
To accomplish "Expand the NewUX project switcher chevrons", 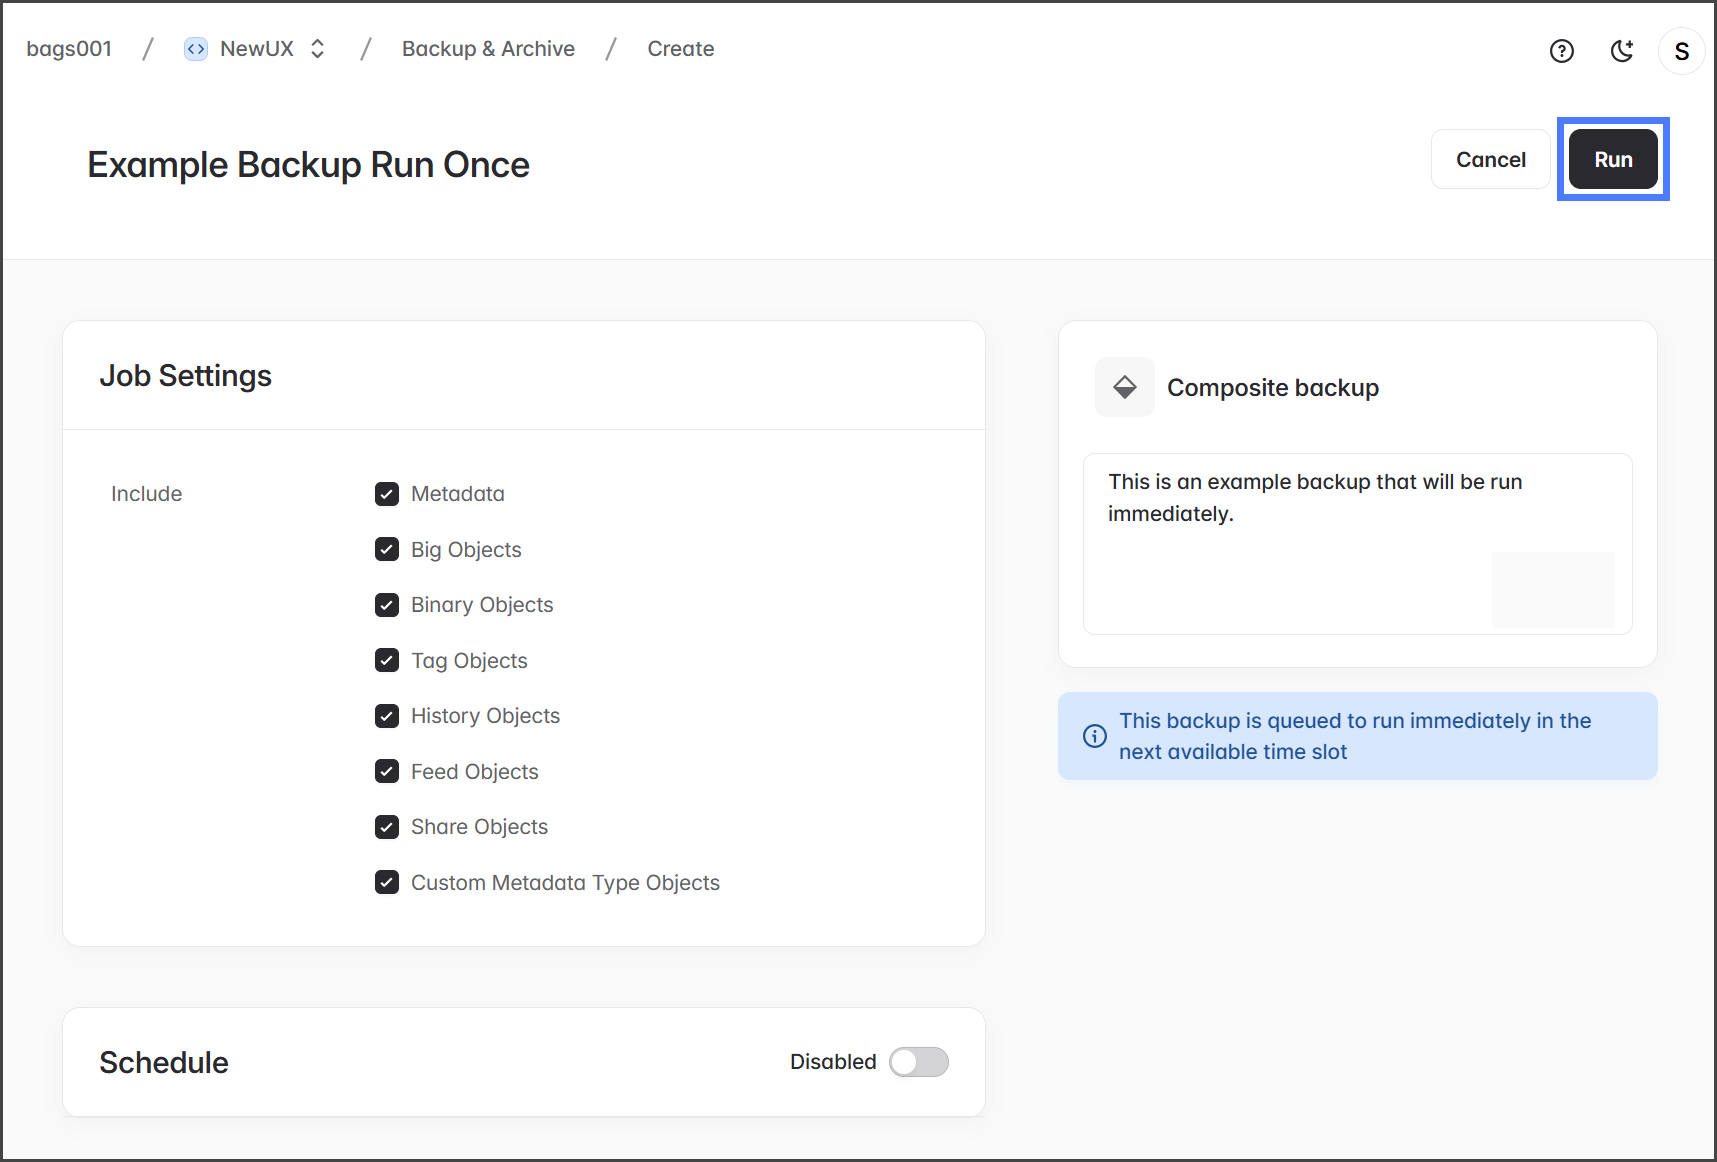I will click(318, 49).
